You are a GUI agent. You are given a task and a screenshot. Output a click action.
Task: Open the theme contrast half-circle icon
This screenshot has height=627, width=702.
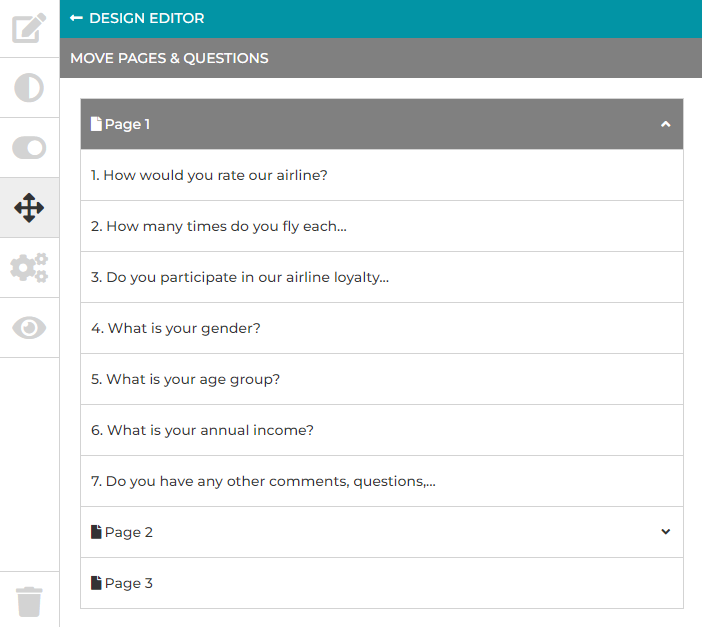coord(29,87)
